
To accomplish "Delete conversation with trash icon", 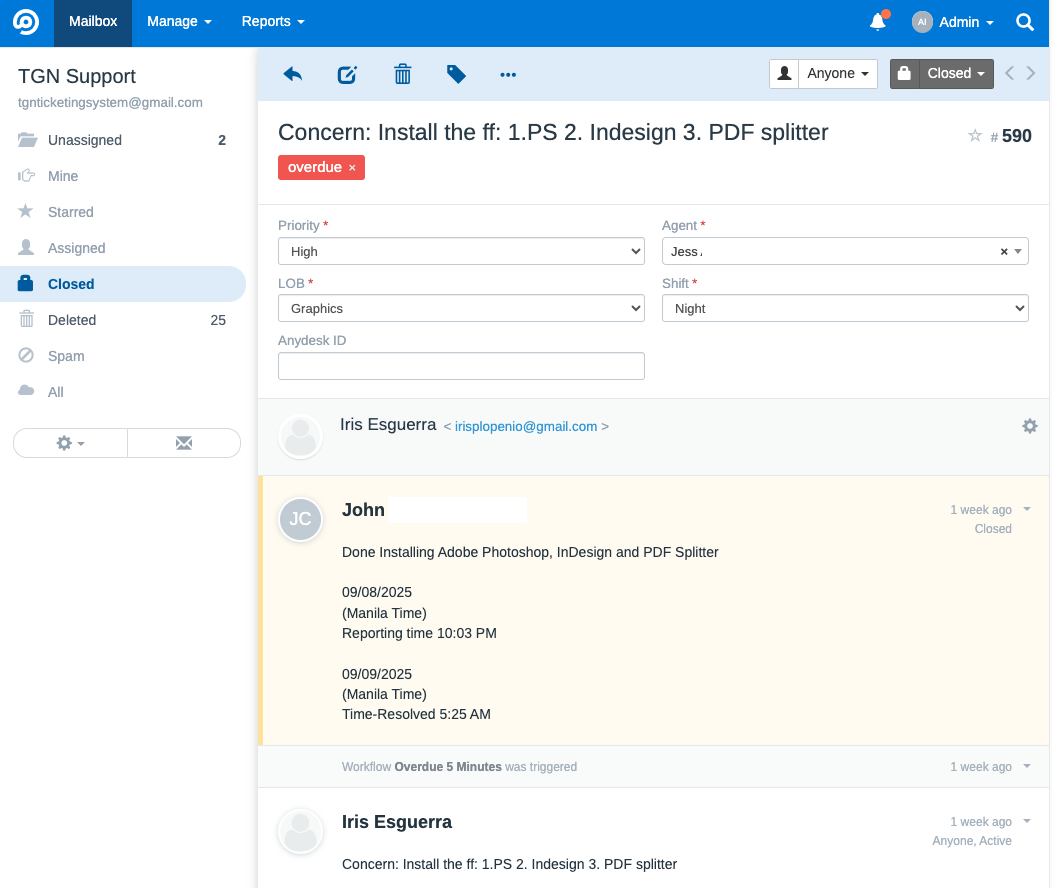I will pyautogui.click(x=402, y=74).
